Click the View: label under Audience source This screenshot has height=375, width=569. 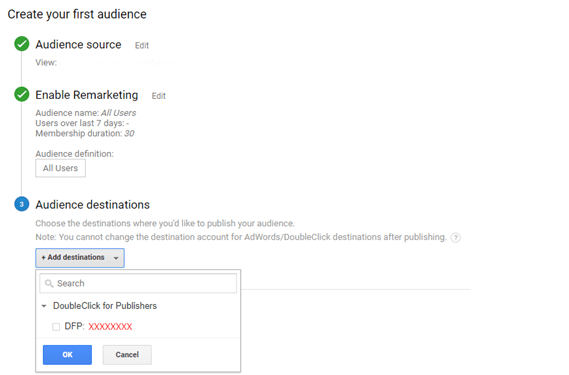(x=46, y=62)
